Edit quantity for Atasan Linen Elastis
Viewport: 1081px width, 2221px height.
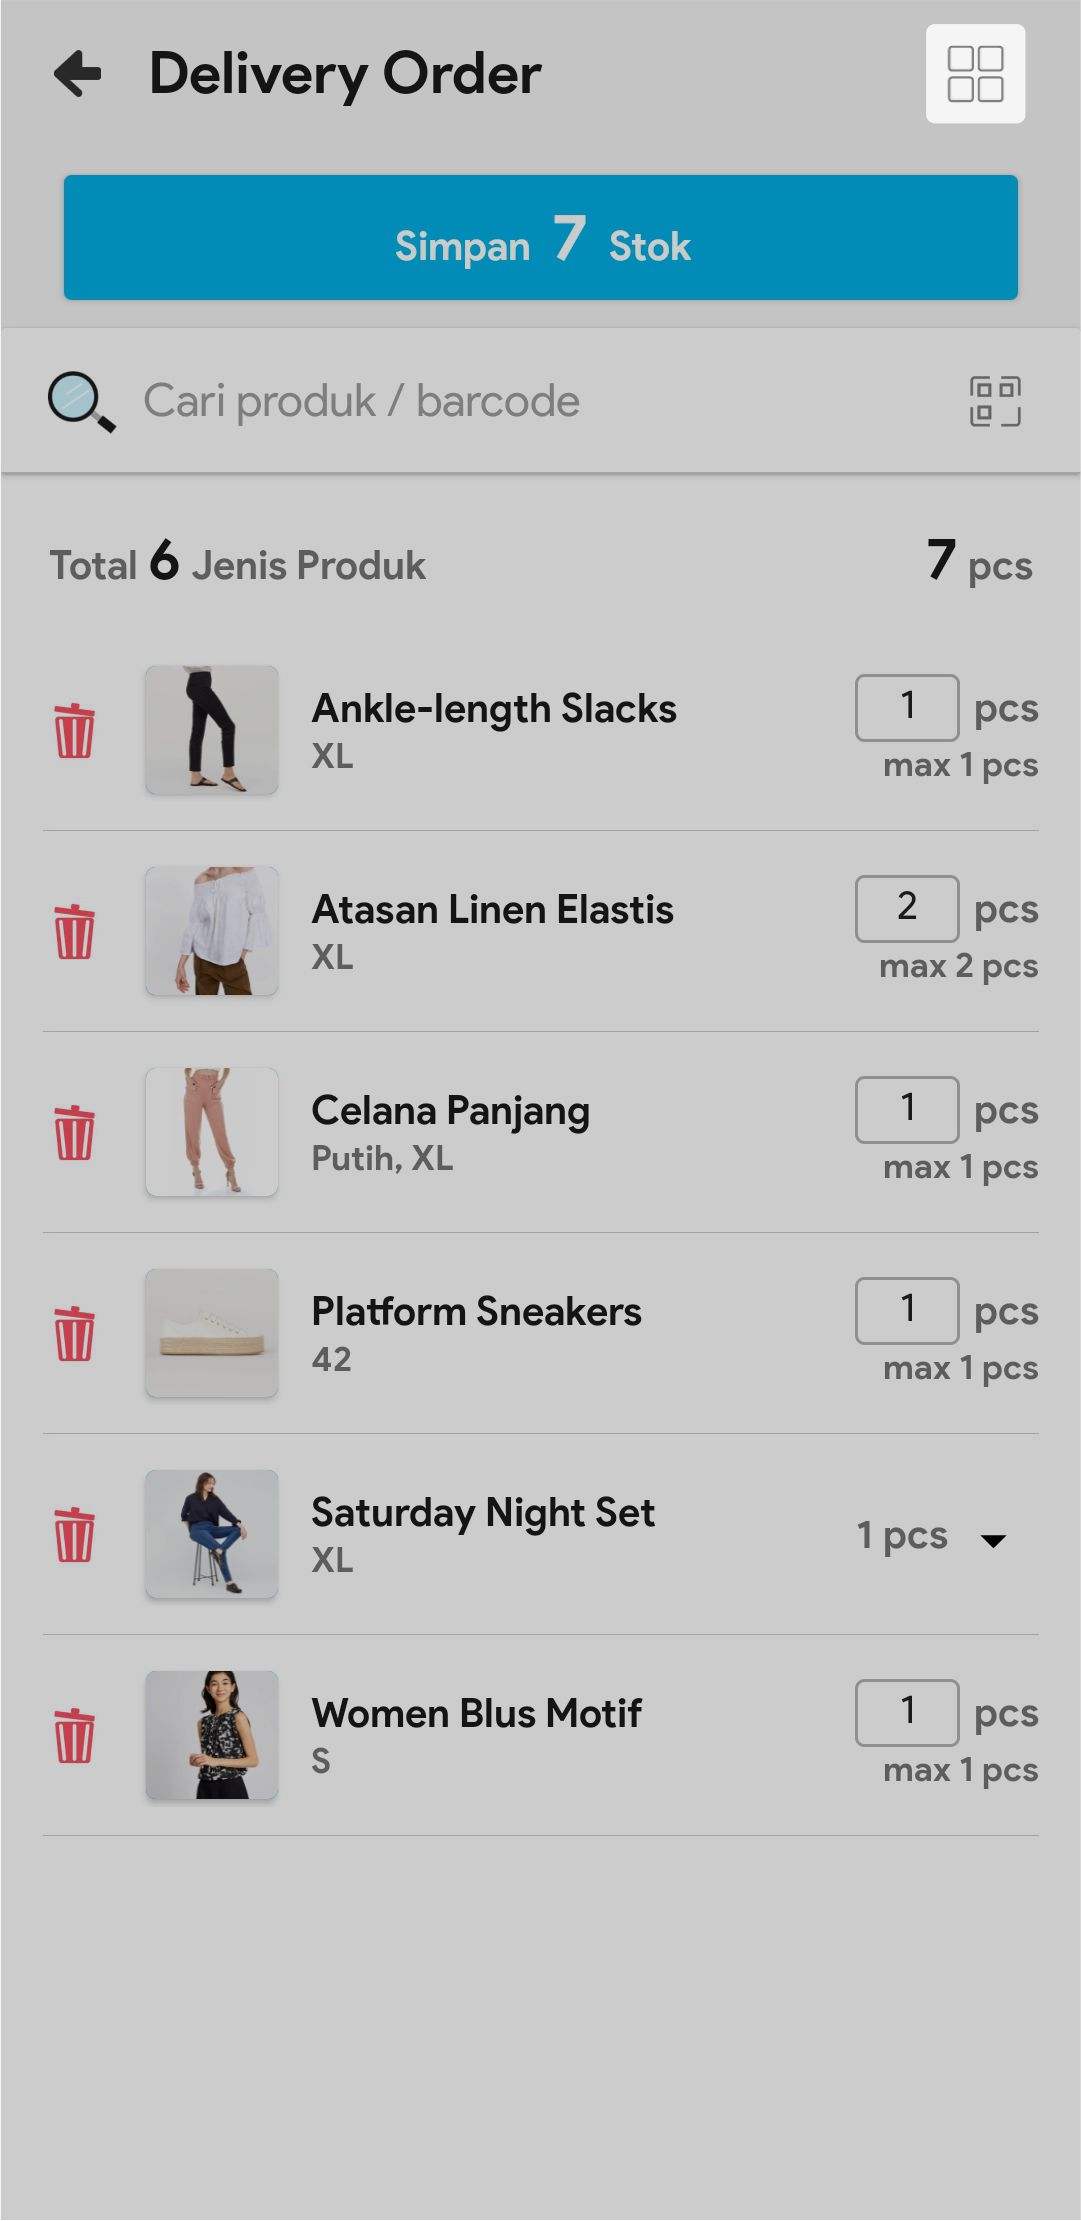pyautogui.click(x=907, y=908)
